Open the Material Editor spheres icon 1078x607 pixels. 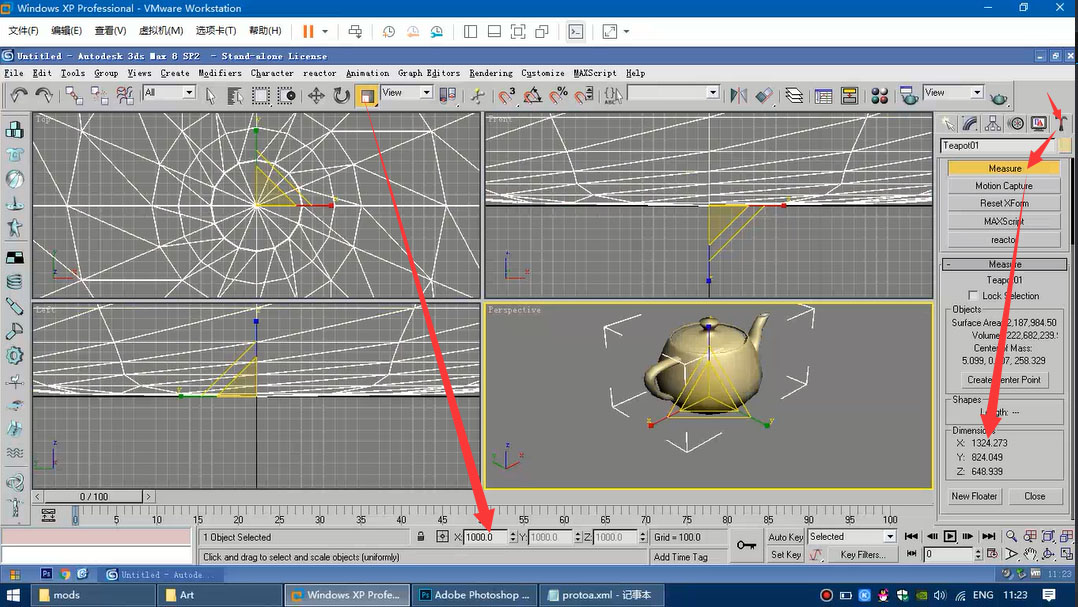(879, 96)
